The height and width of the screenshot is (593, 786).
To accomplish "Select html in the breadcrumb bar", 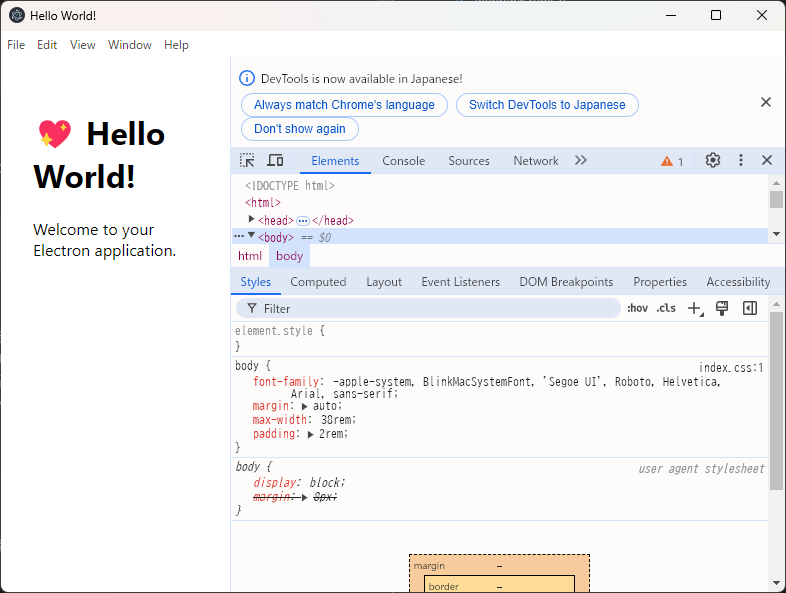I will click(x=250, y=256).
